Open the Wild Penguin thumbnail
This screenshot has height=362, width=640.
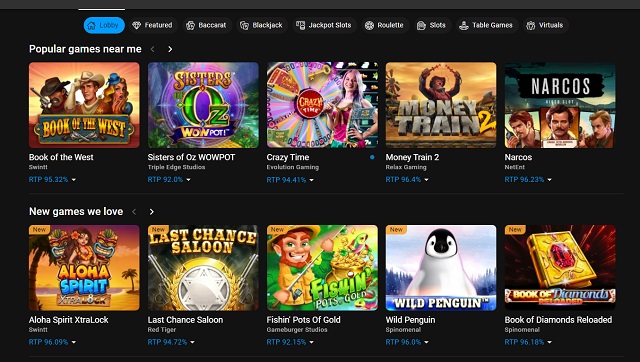pyautogui.click(x=441, y=268)
